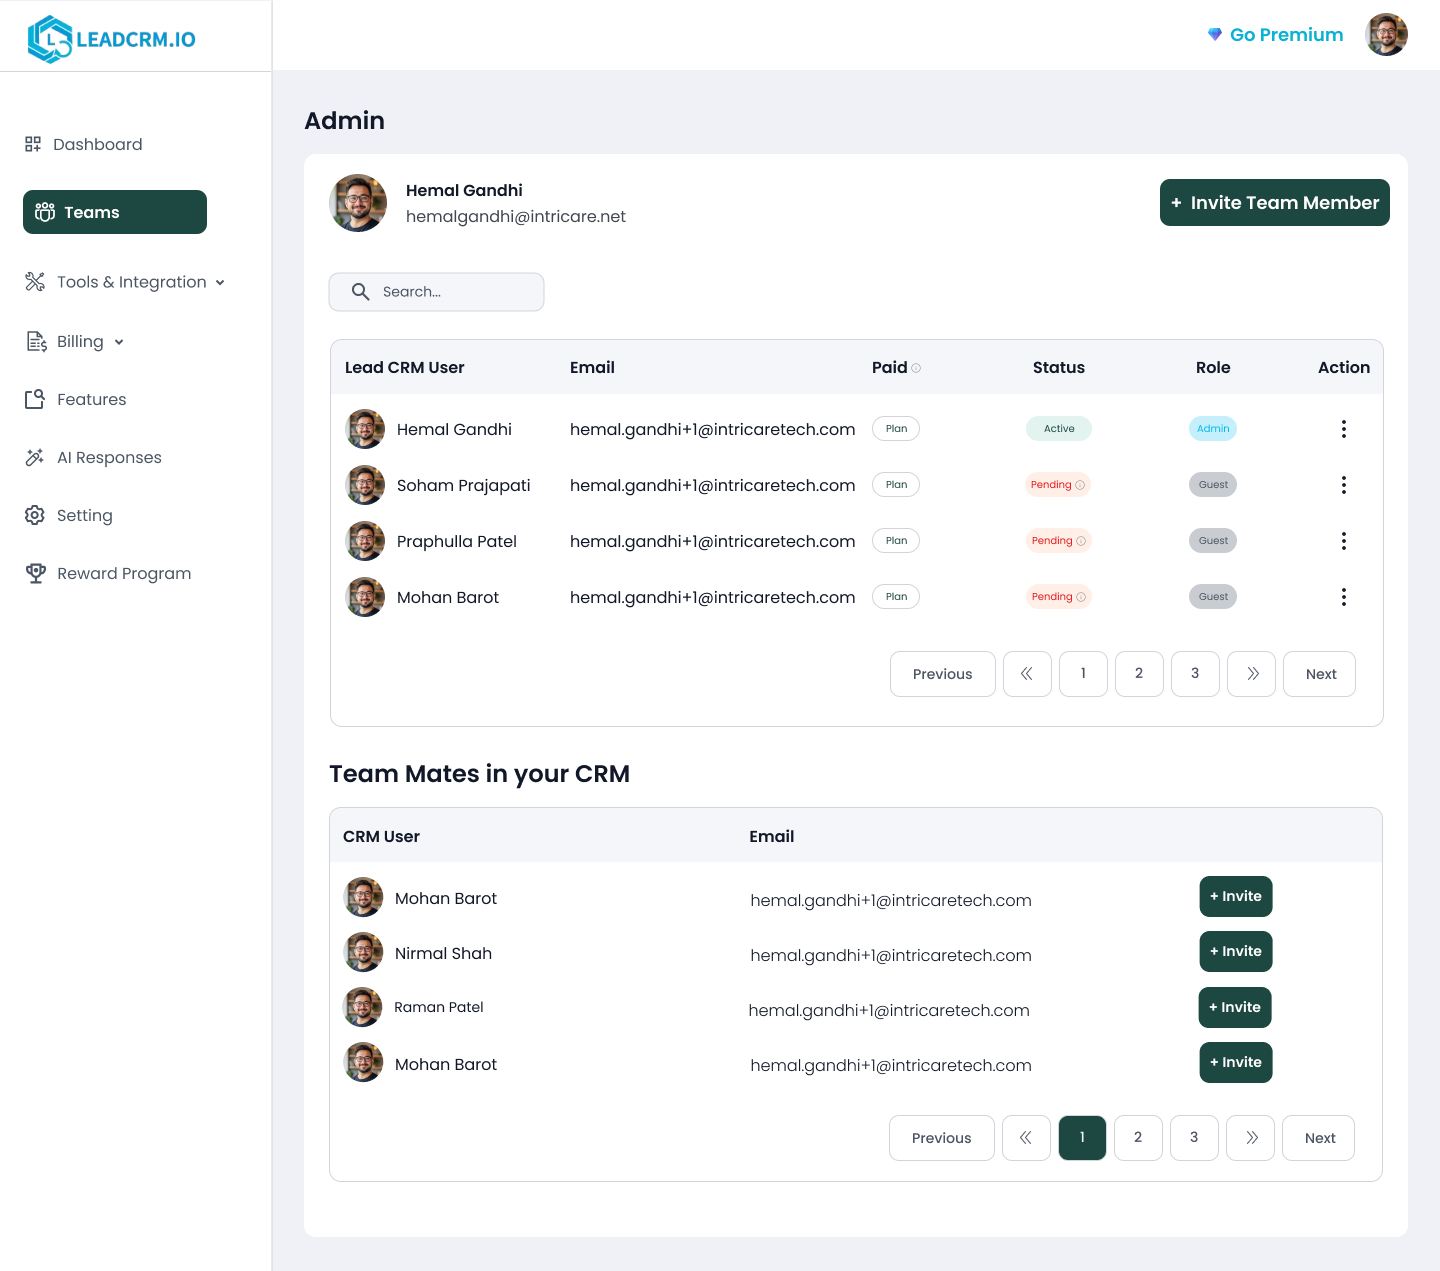The width and height of the screenshot is (1440, 1271).
Task: Invite Nirmal Shah to team
Action: coord(1236,951)
